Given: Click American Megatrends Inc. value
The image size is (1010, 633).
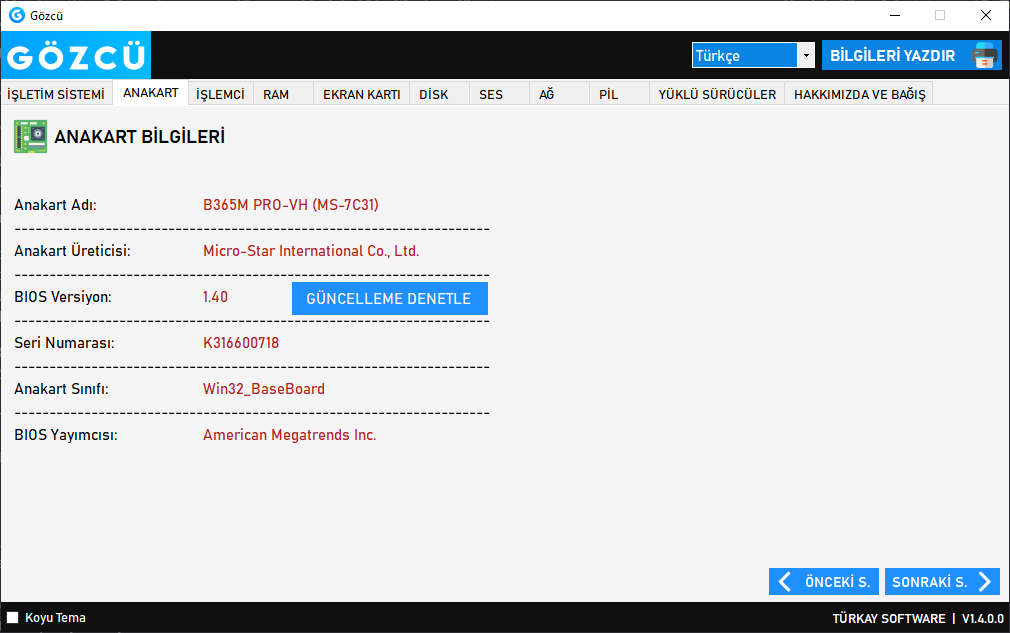Looking at the screenshot, I should (x=289, y=435).
